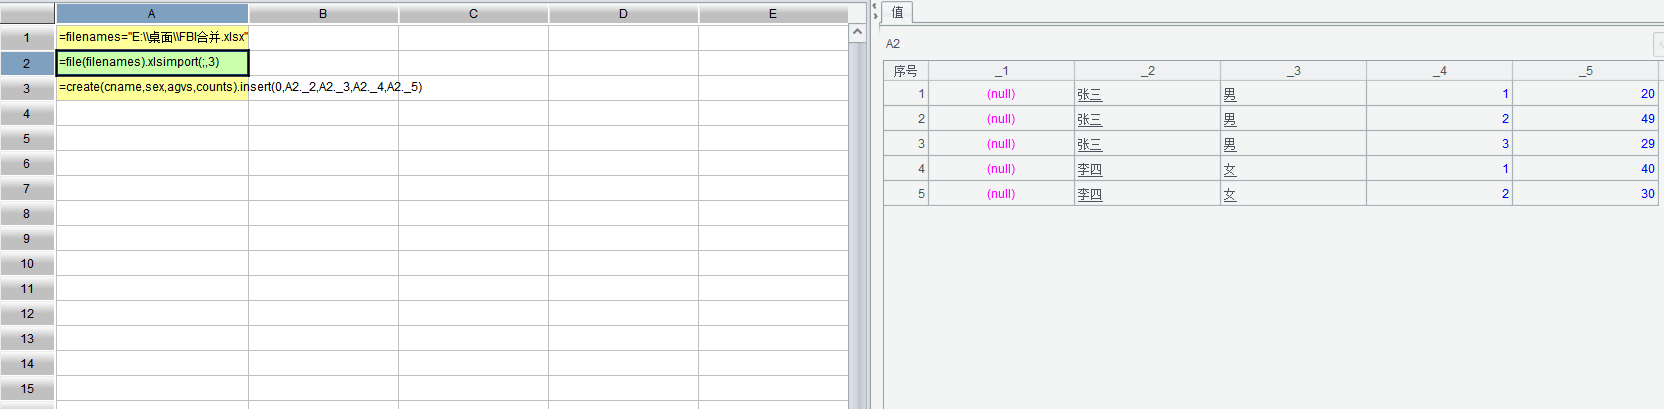Image resolution: width=1664 pixels, height=409 pixels.
Task: Select cell A1 with filenames formula
Action: (152, 38)
